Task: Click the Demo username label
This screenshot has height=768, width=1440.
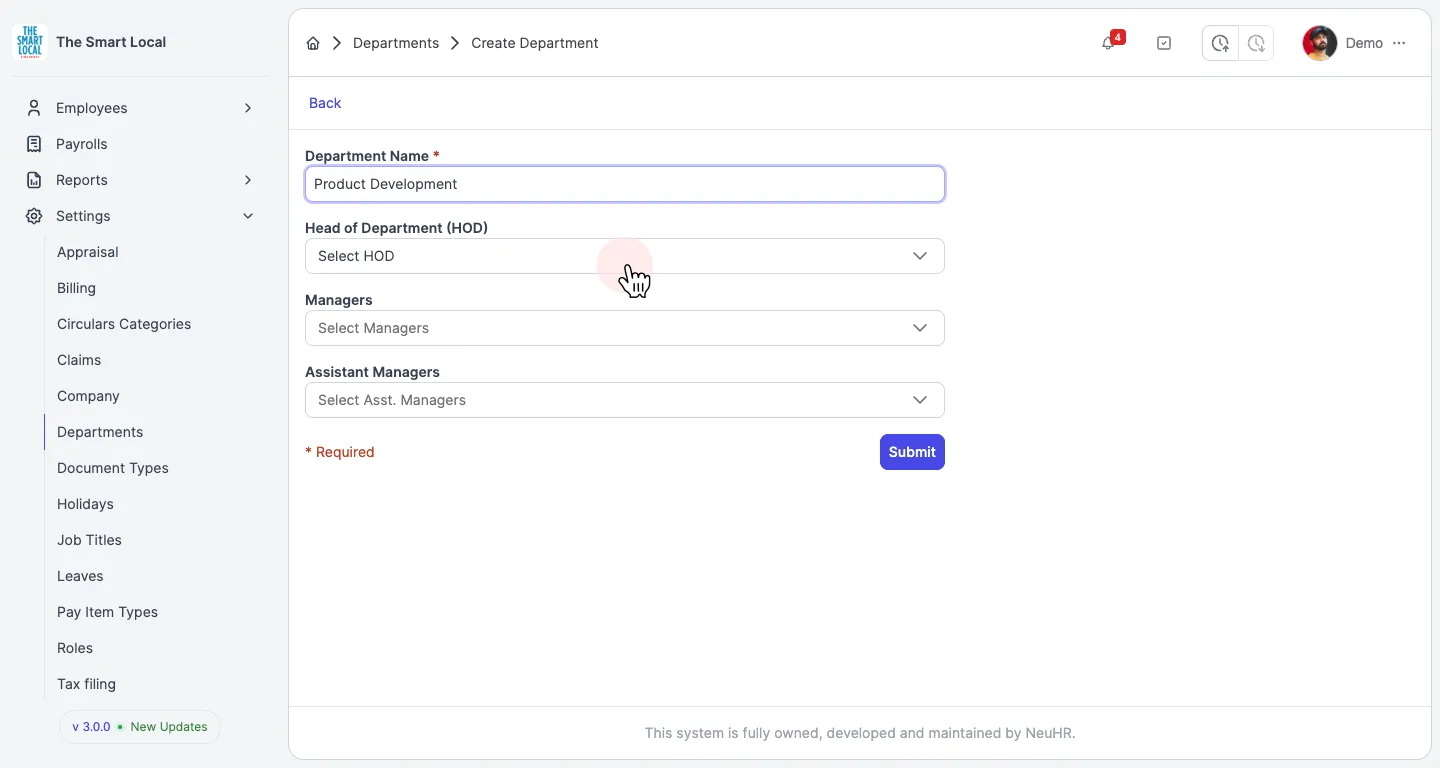Action: click(1364, 43)
